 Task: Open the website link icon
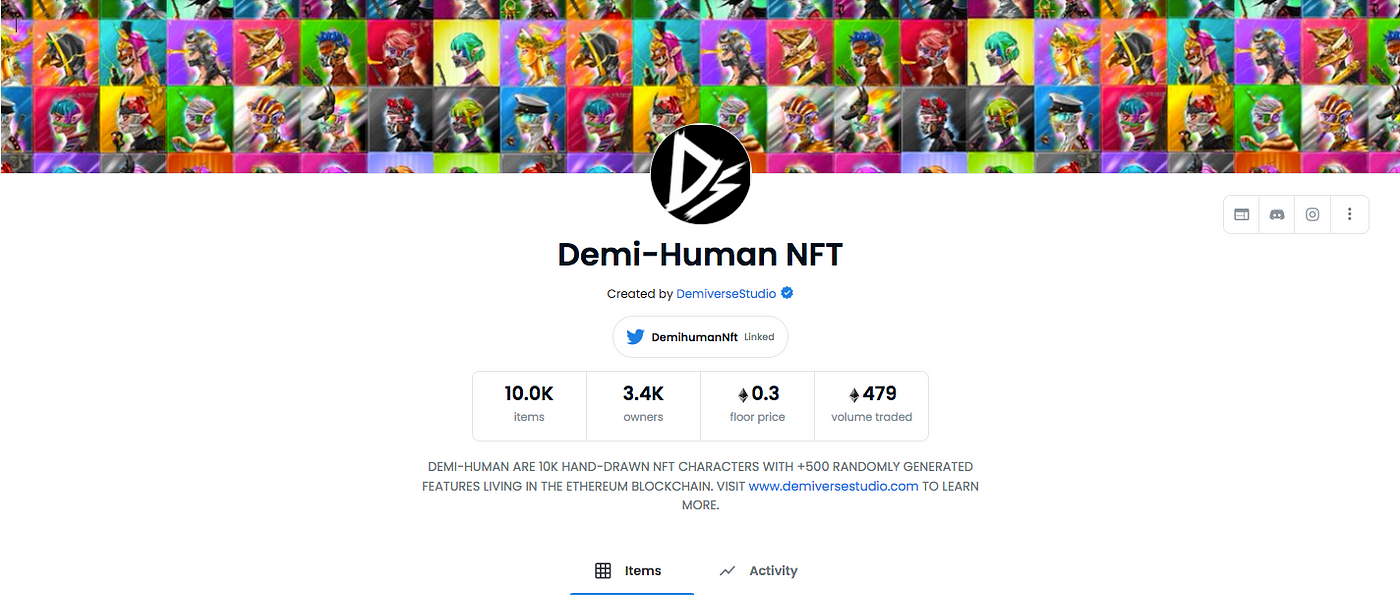(x=1241, y=214)
